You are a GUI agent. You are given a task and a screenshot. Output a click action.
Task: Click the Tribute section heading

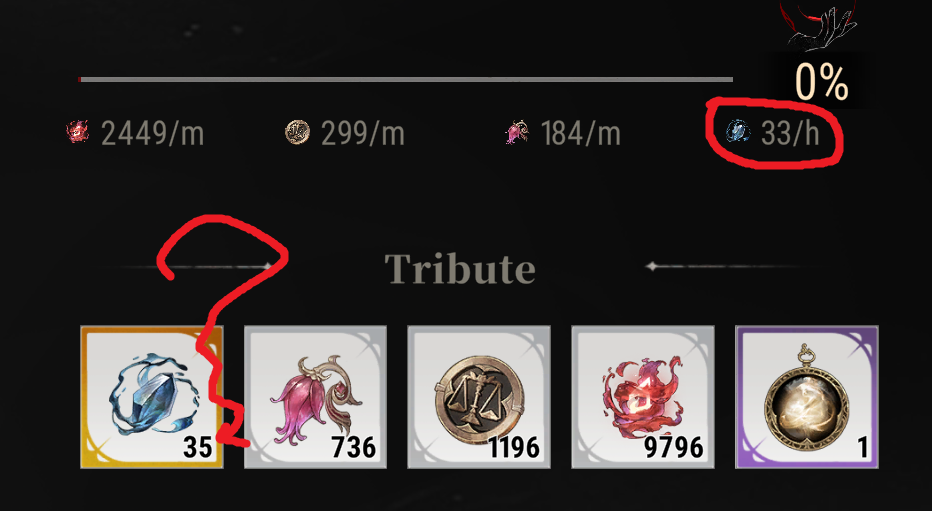click(459, 269)
